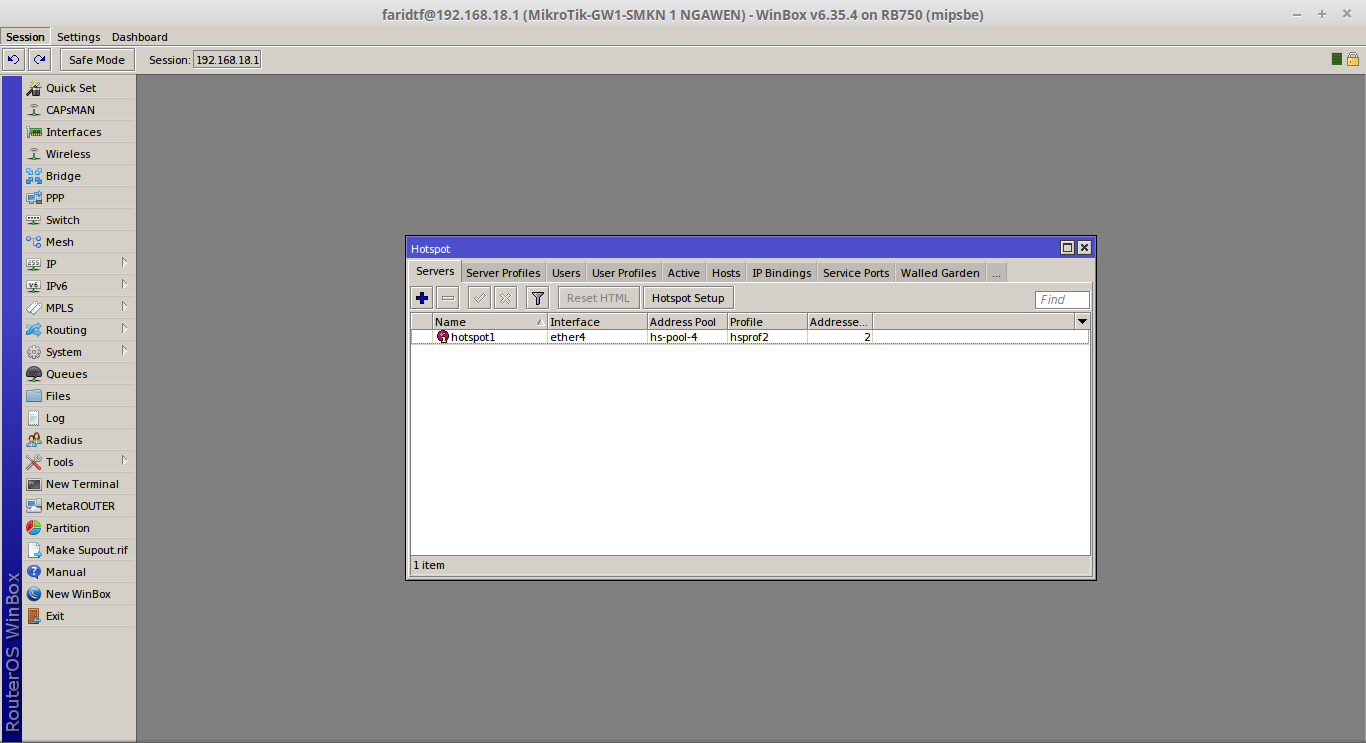Open Partition menu
The image size is (1366, 743).
[78, 528]
